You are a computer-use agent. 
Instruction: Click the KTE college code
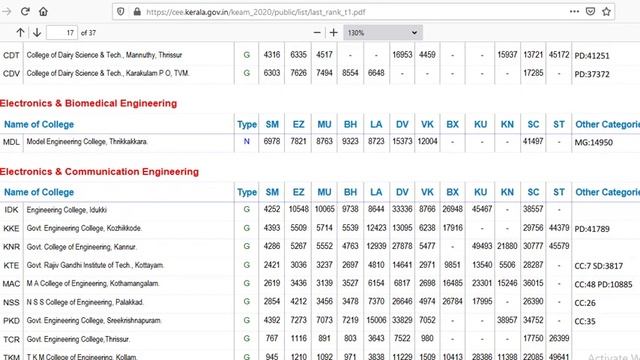[11, 266]
